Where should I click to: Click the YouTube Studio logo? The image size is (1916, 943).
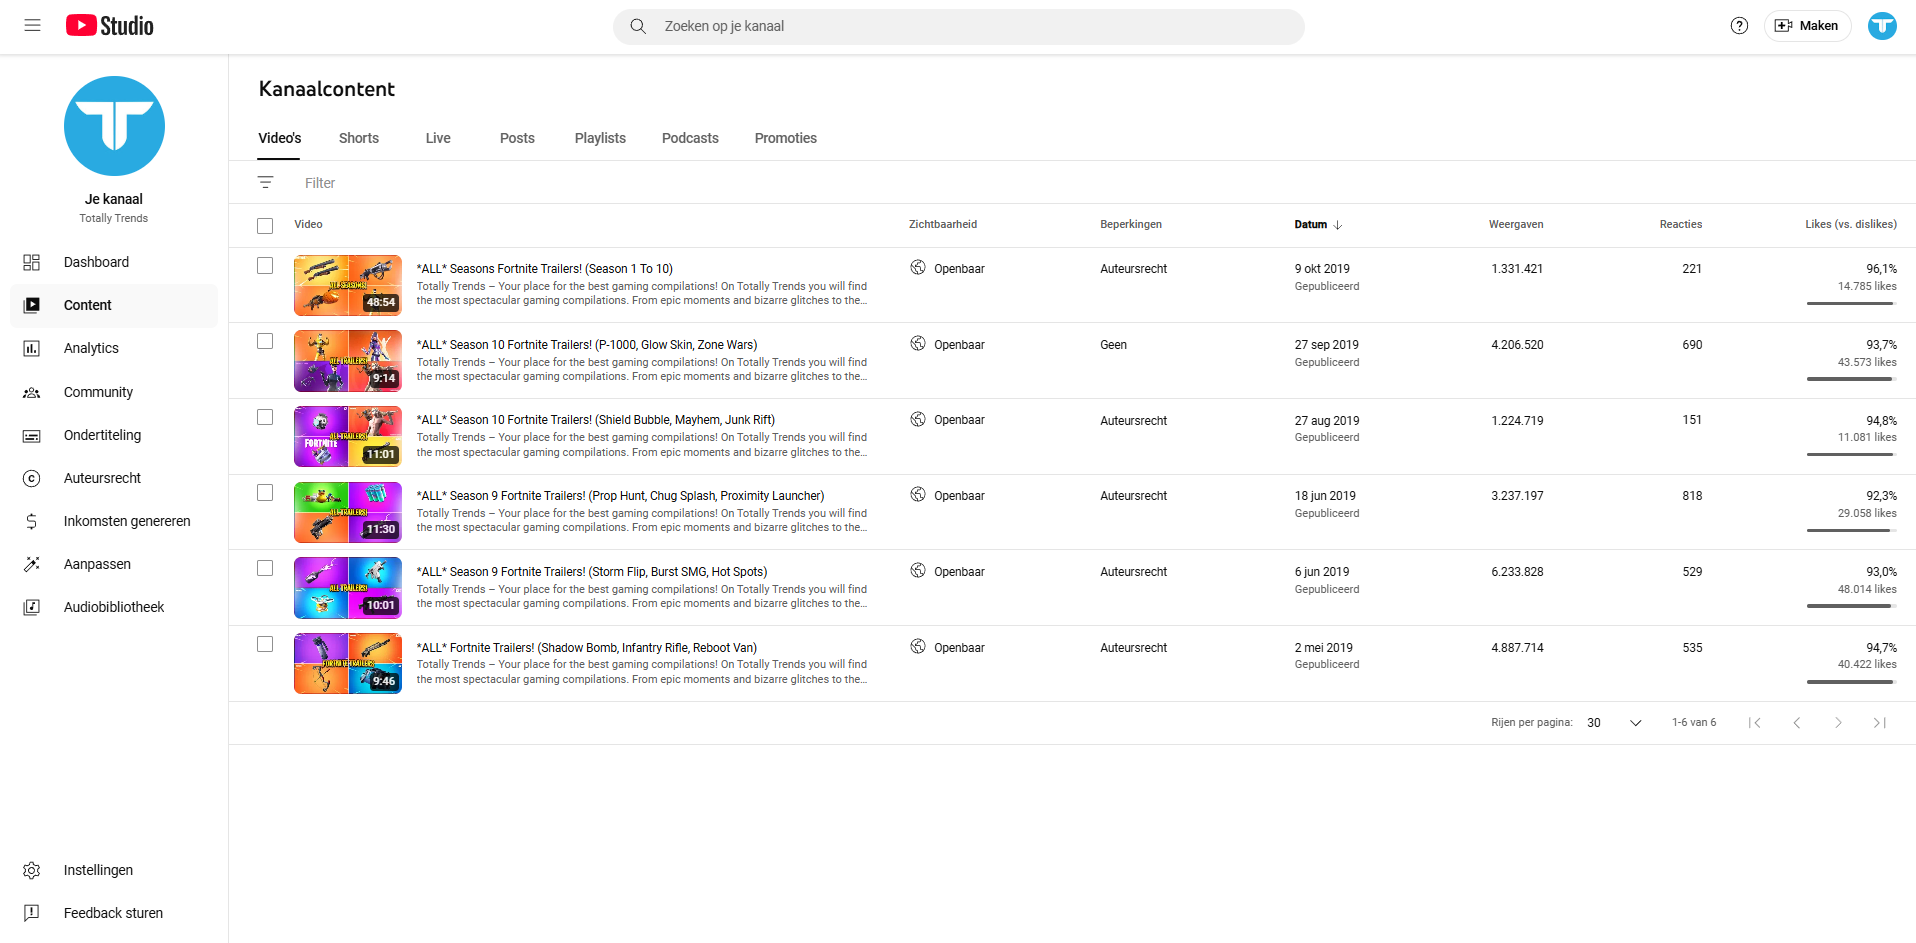[109, 26]
